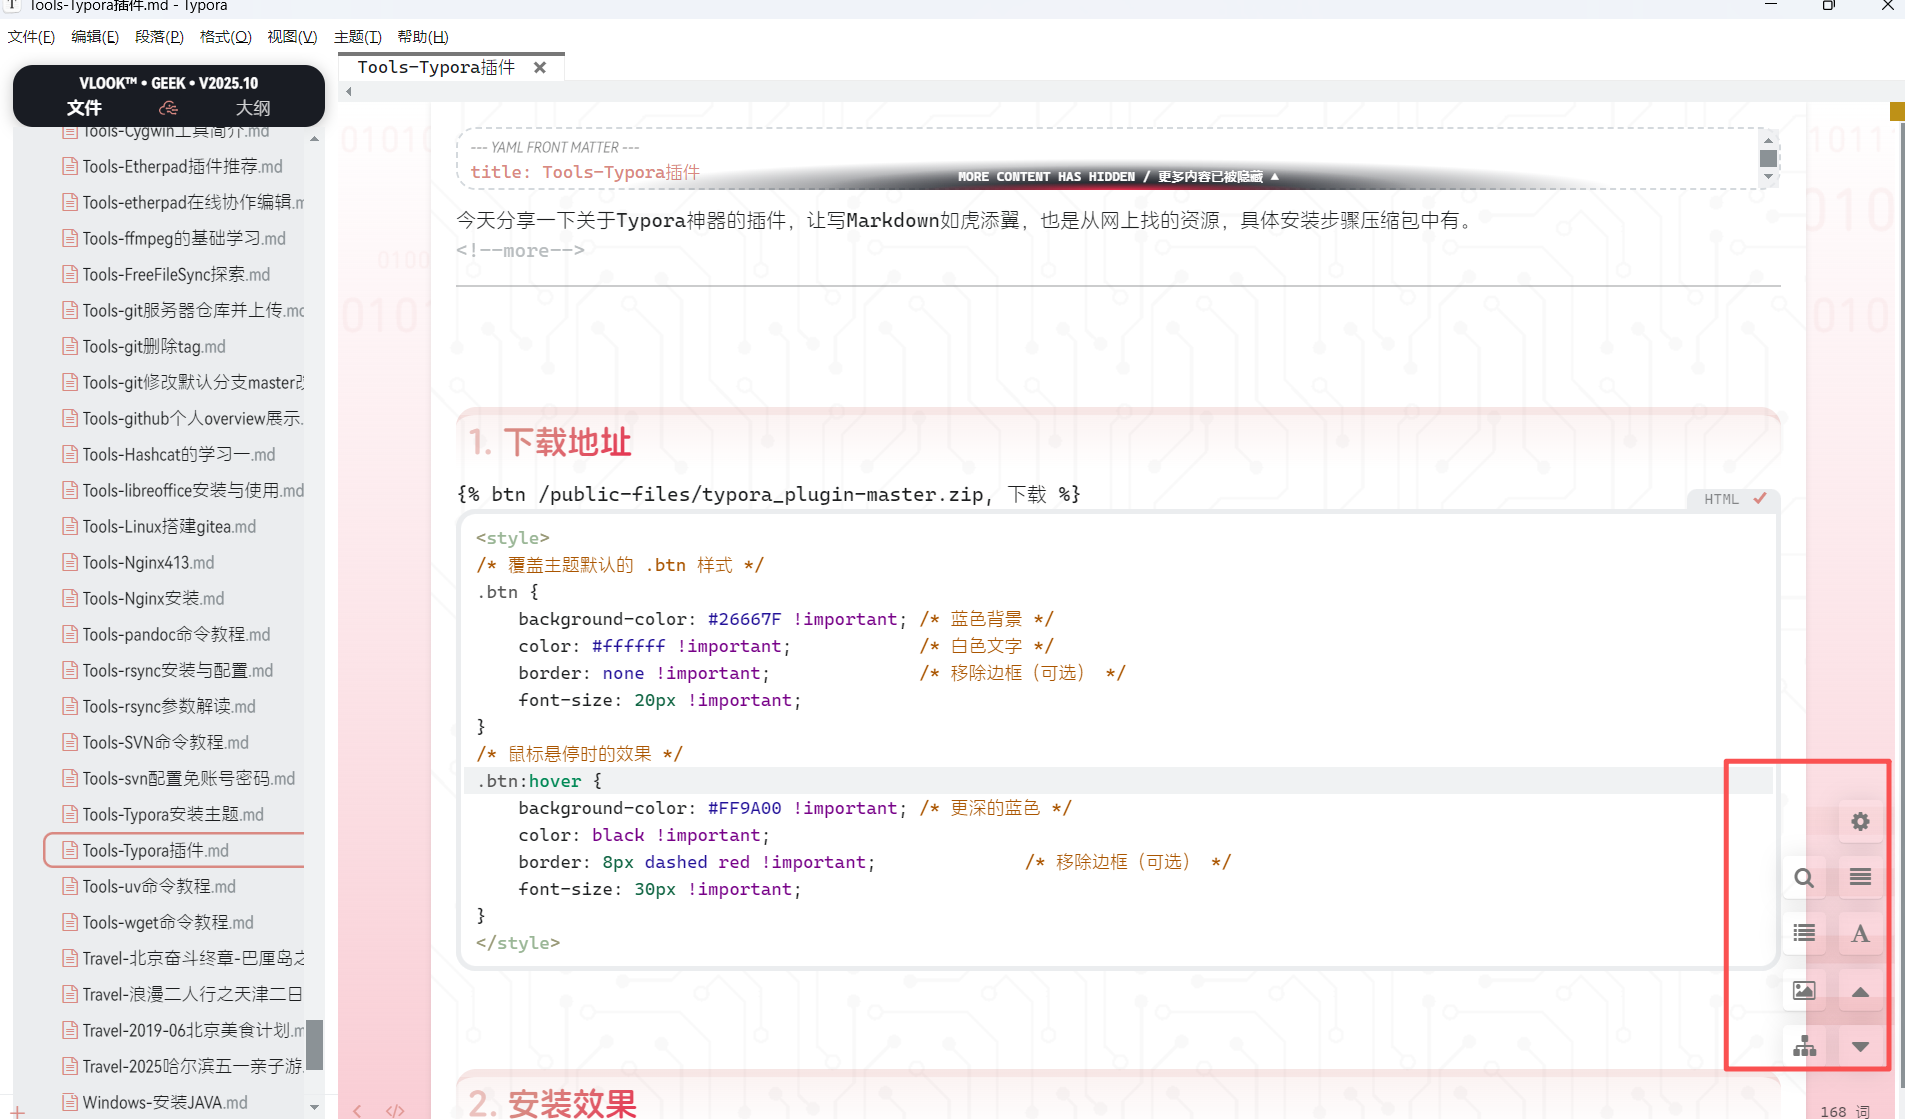Click the bulleted list icon button
Viewport: 1905px width, 1119px height.
[x=1804, y=933]
